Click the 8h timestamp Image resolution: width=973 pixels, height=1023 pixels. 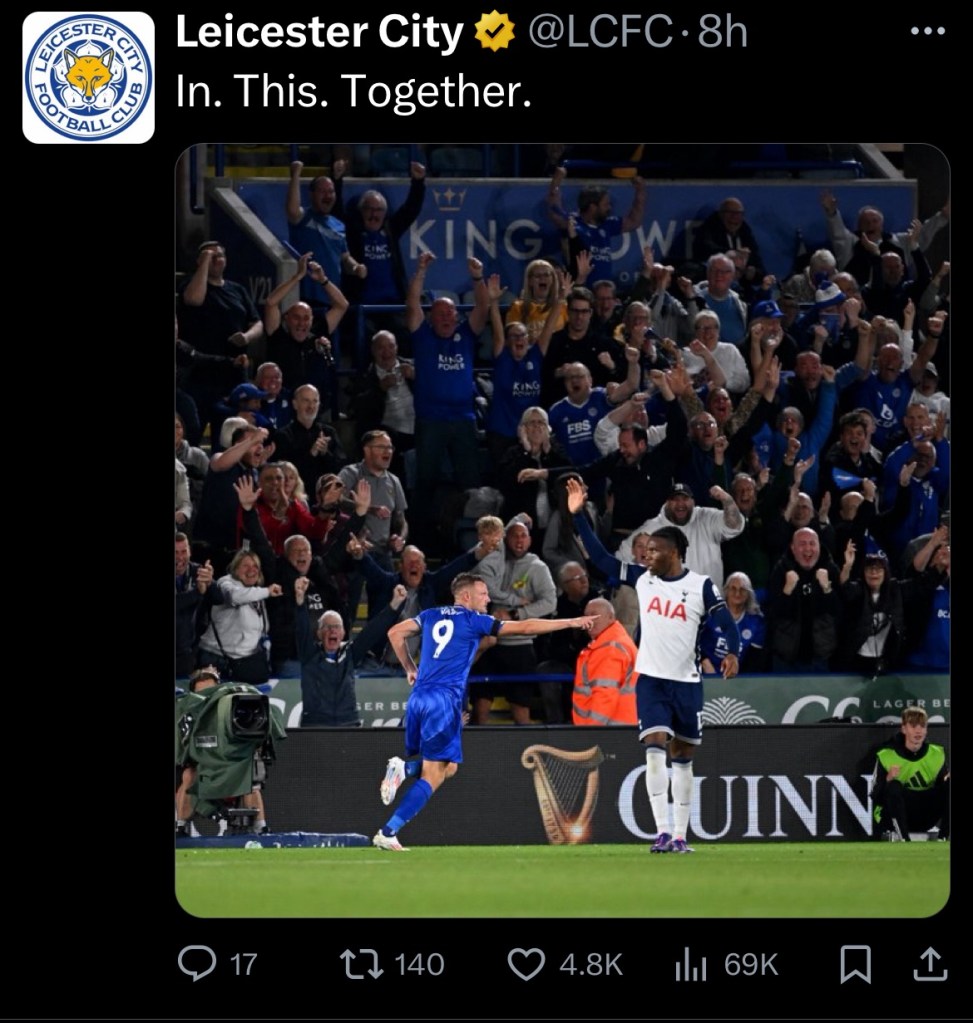click(722, 33)
